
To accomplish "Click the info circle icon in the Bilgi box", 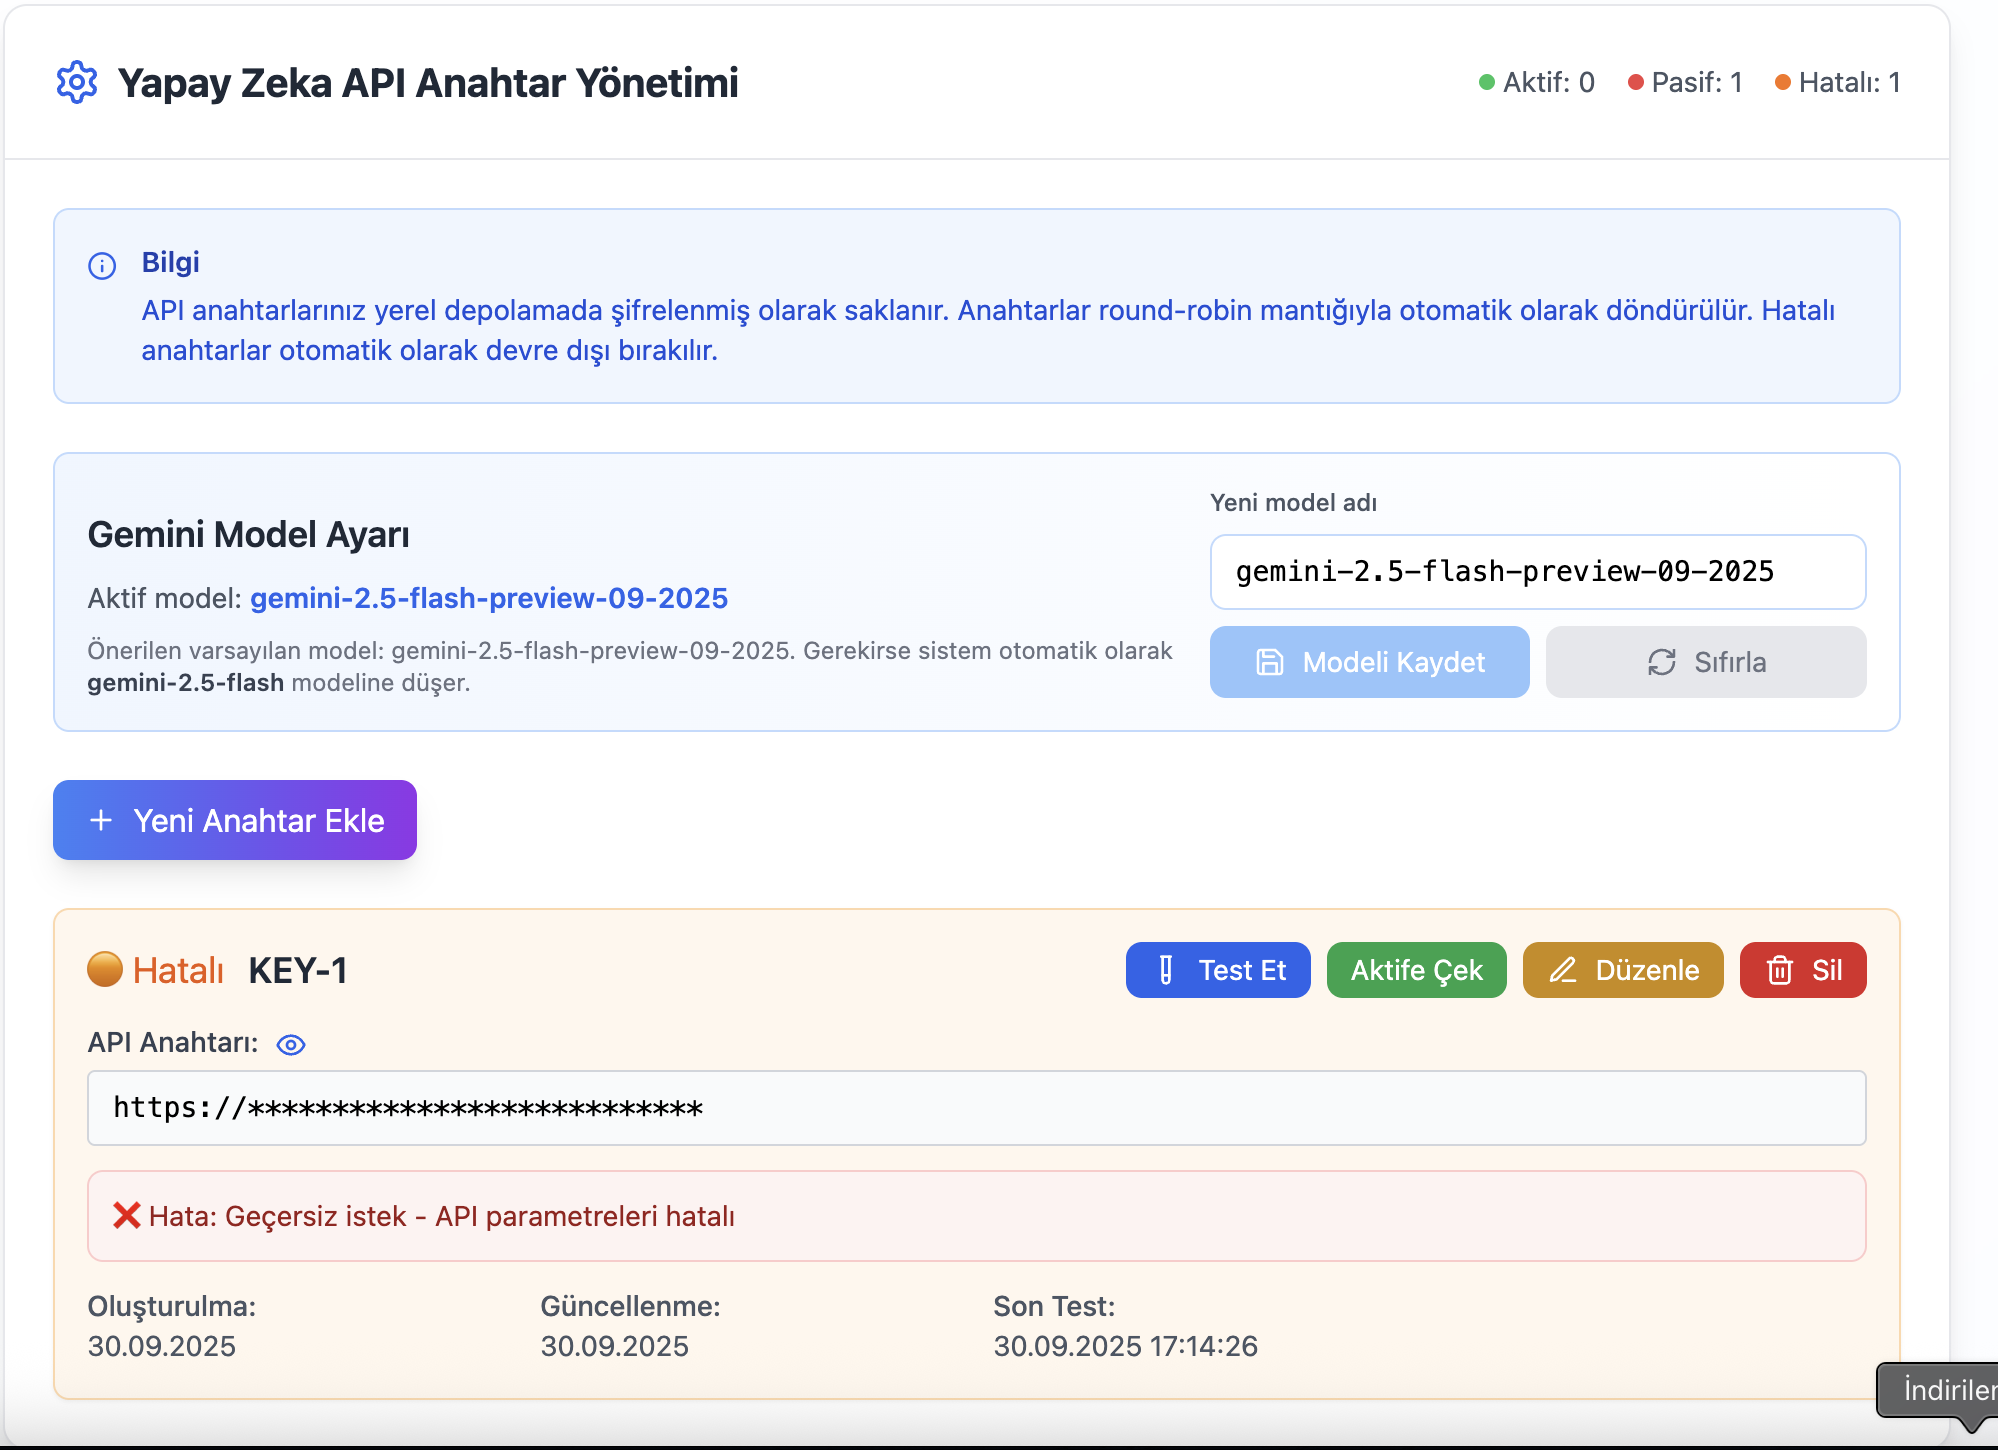I will [x=100, y=264].
